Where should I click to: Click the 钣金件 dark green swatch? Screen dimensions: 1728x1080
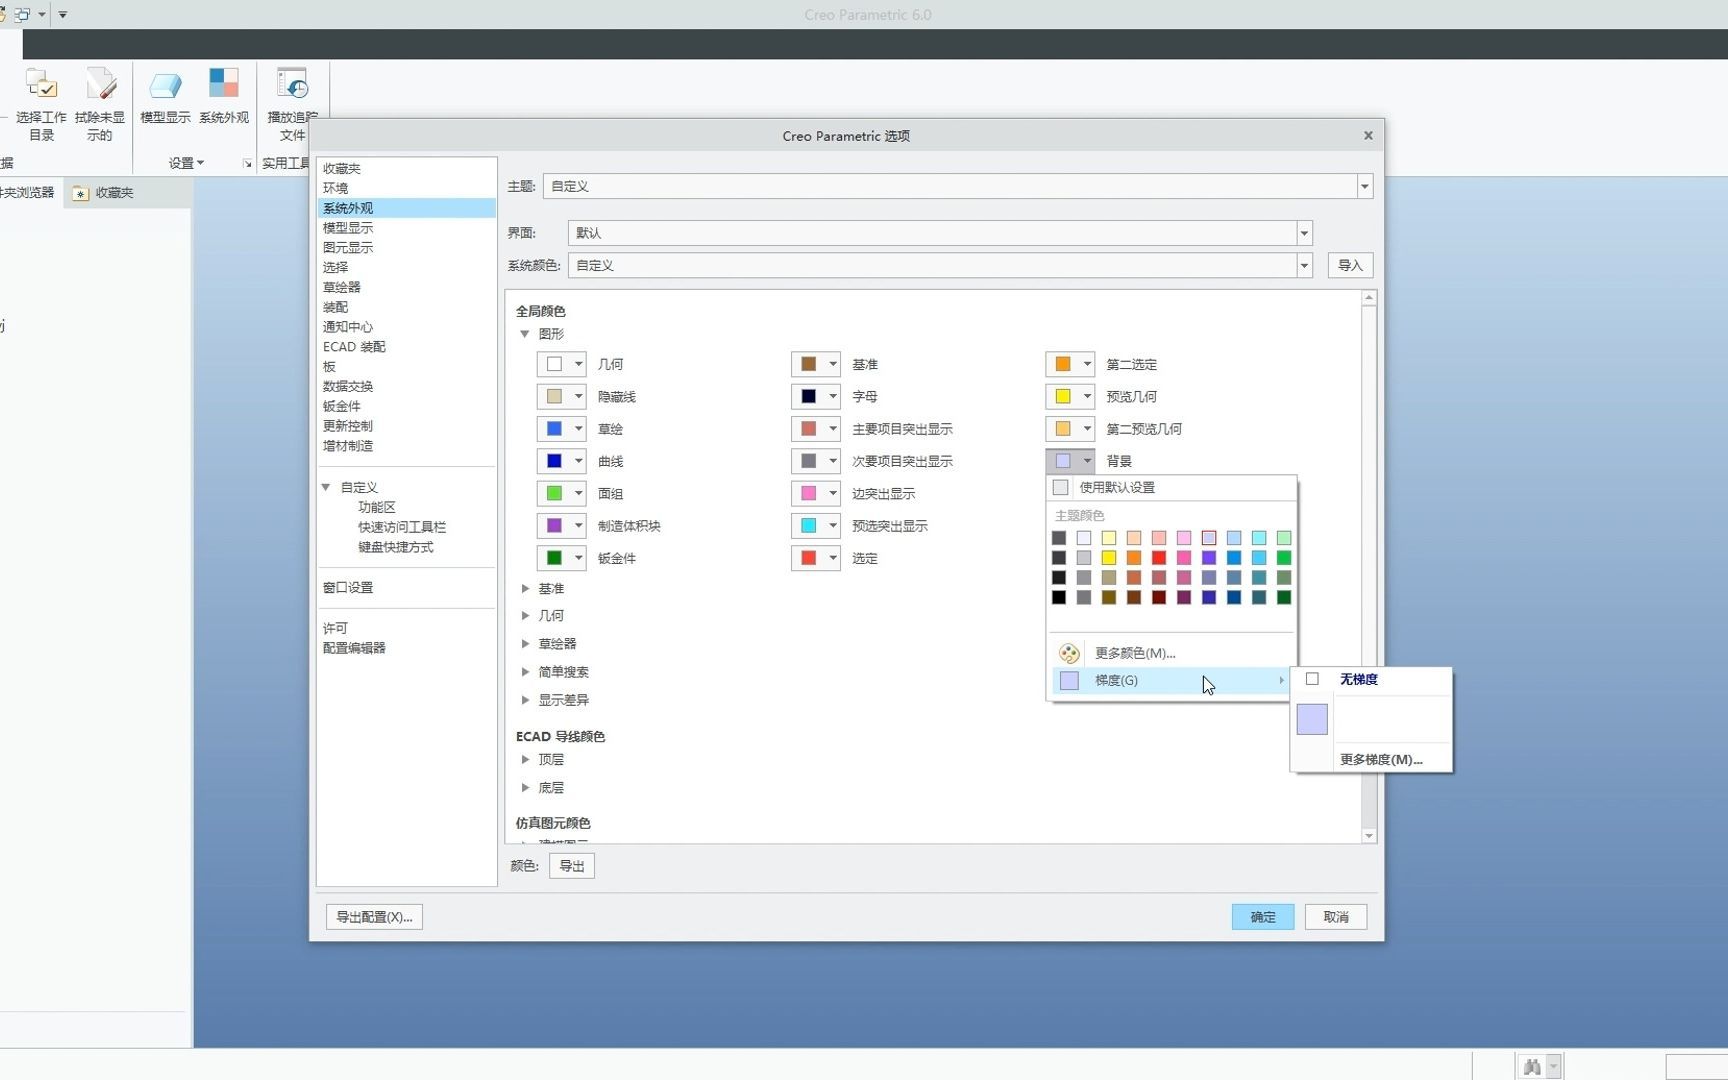(554, 558)
